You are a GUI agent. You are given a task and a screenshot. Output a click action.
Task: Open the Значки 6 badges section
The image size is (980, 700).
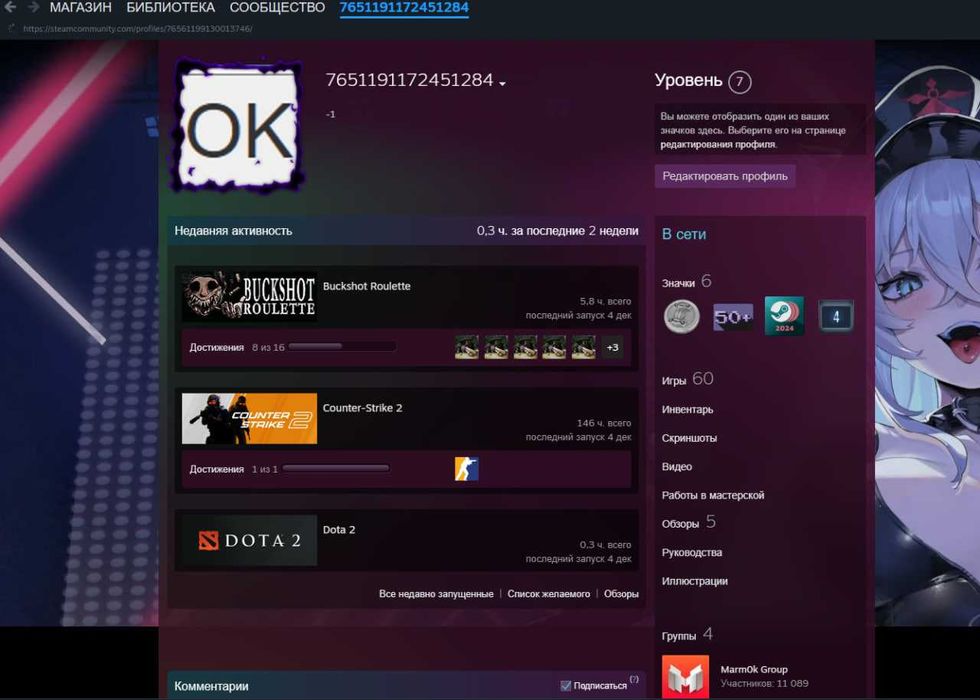(686, 282)
